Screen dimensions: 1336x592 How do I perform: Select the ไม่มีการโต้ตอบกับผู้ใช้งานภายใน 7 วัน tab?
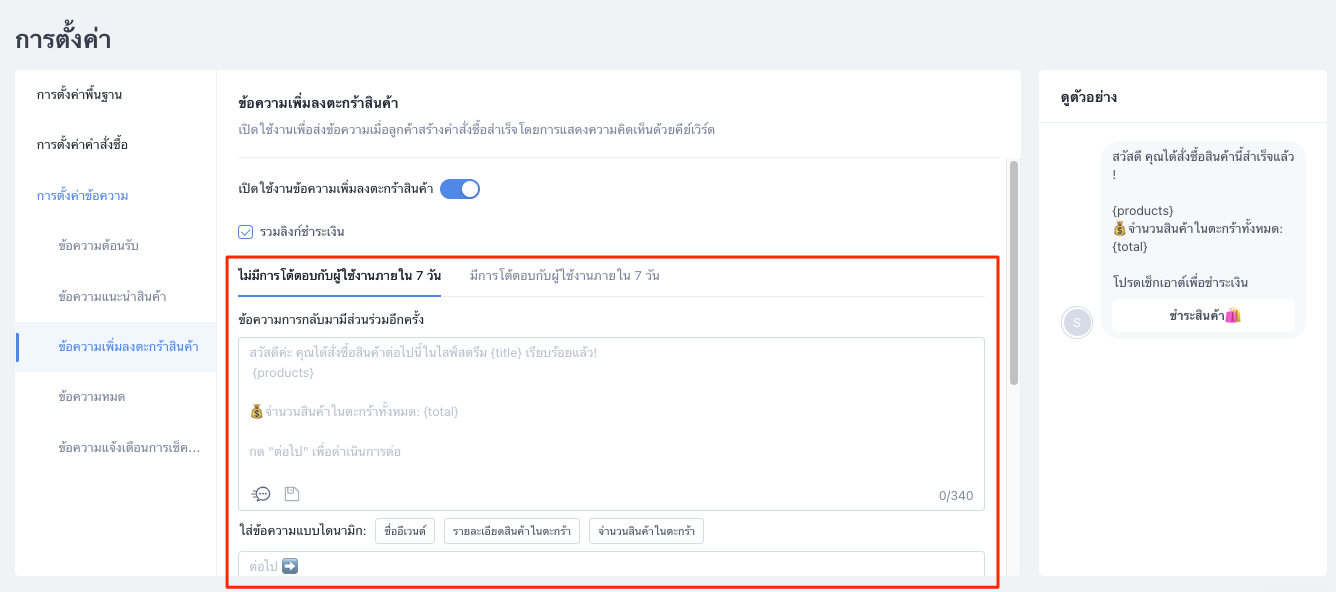click(x=340, y=276)
